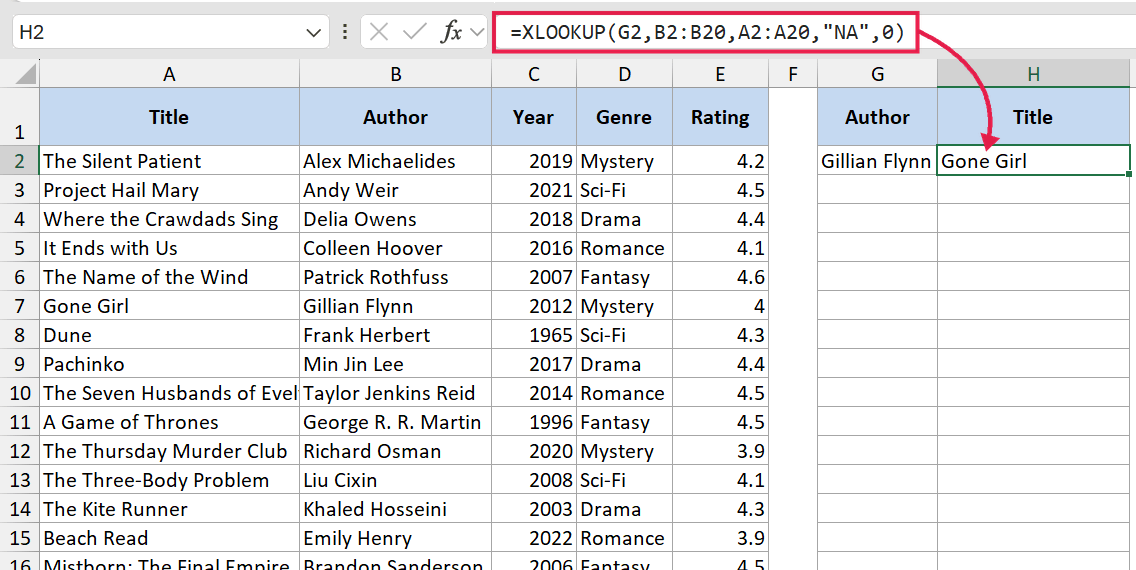Select the cell 'Taylor Jenkins Reid'

(396, 393)
